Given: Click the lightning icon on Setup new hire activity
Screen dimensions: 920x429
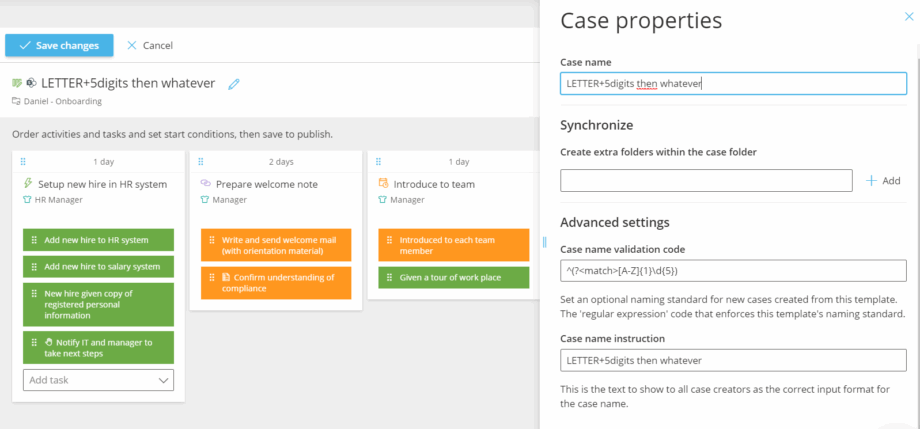Looking at the screenshot, I should (x=28, y=184).
